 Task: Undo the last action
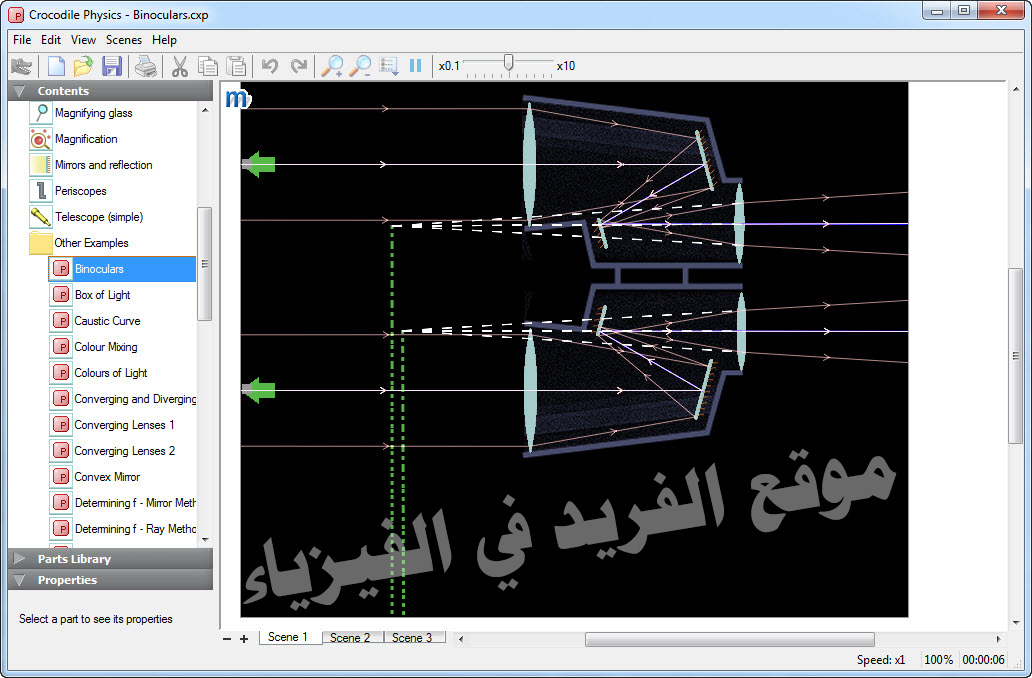(270, 66)
